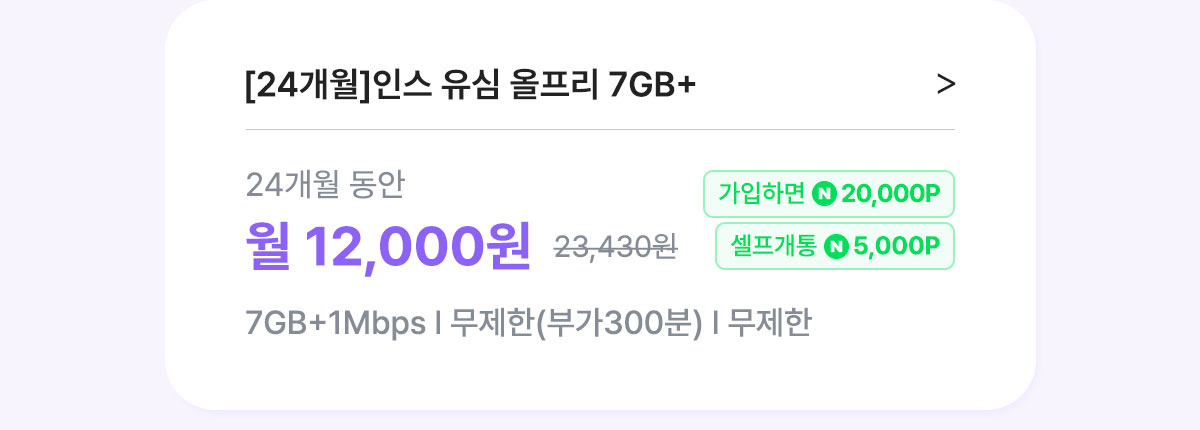
Task: Click the 7GB+1Mbps data allowance text
Action: coord(335,324)
